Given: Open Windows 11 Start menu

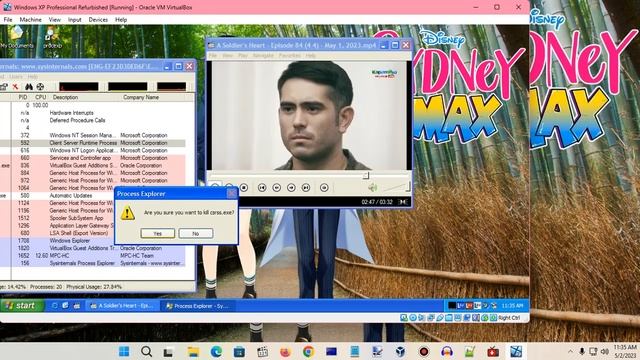Looking at the screenshot, I should 124,351.
